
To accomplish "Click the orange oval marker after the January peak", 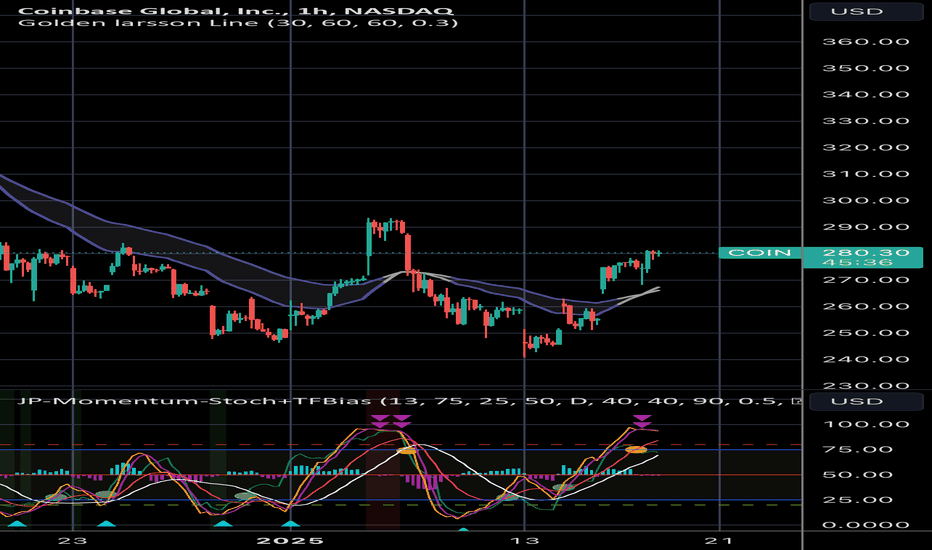I will tap(408, 451).
